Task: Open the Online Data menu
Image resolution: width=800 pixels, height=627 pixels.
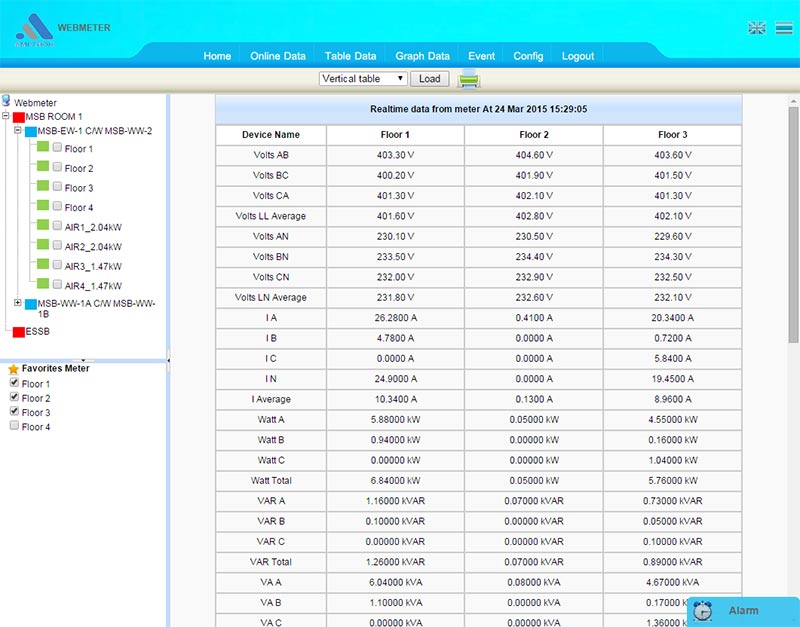Action: tap(278, 56)
